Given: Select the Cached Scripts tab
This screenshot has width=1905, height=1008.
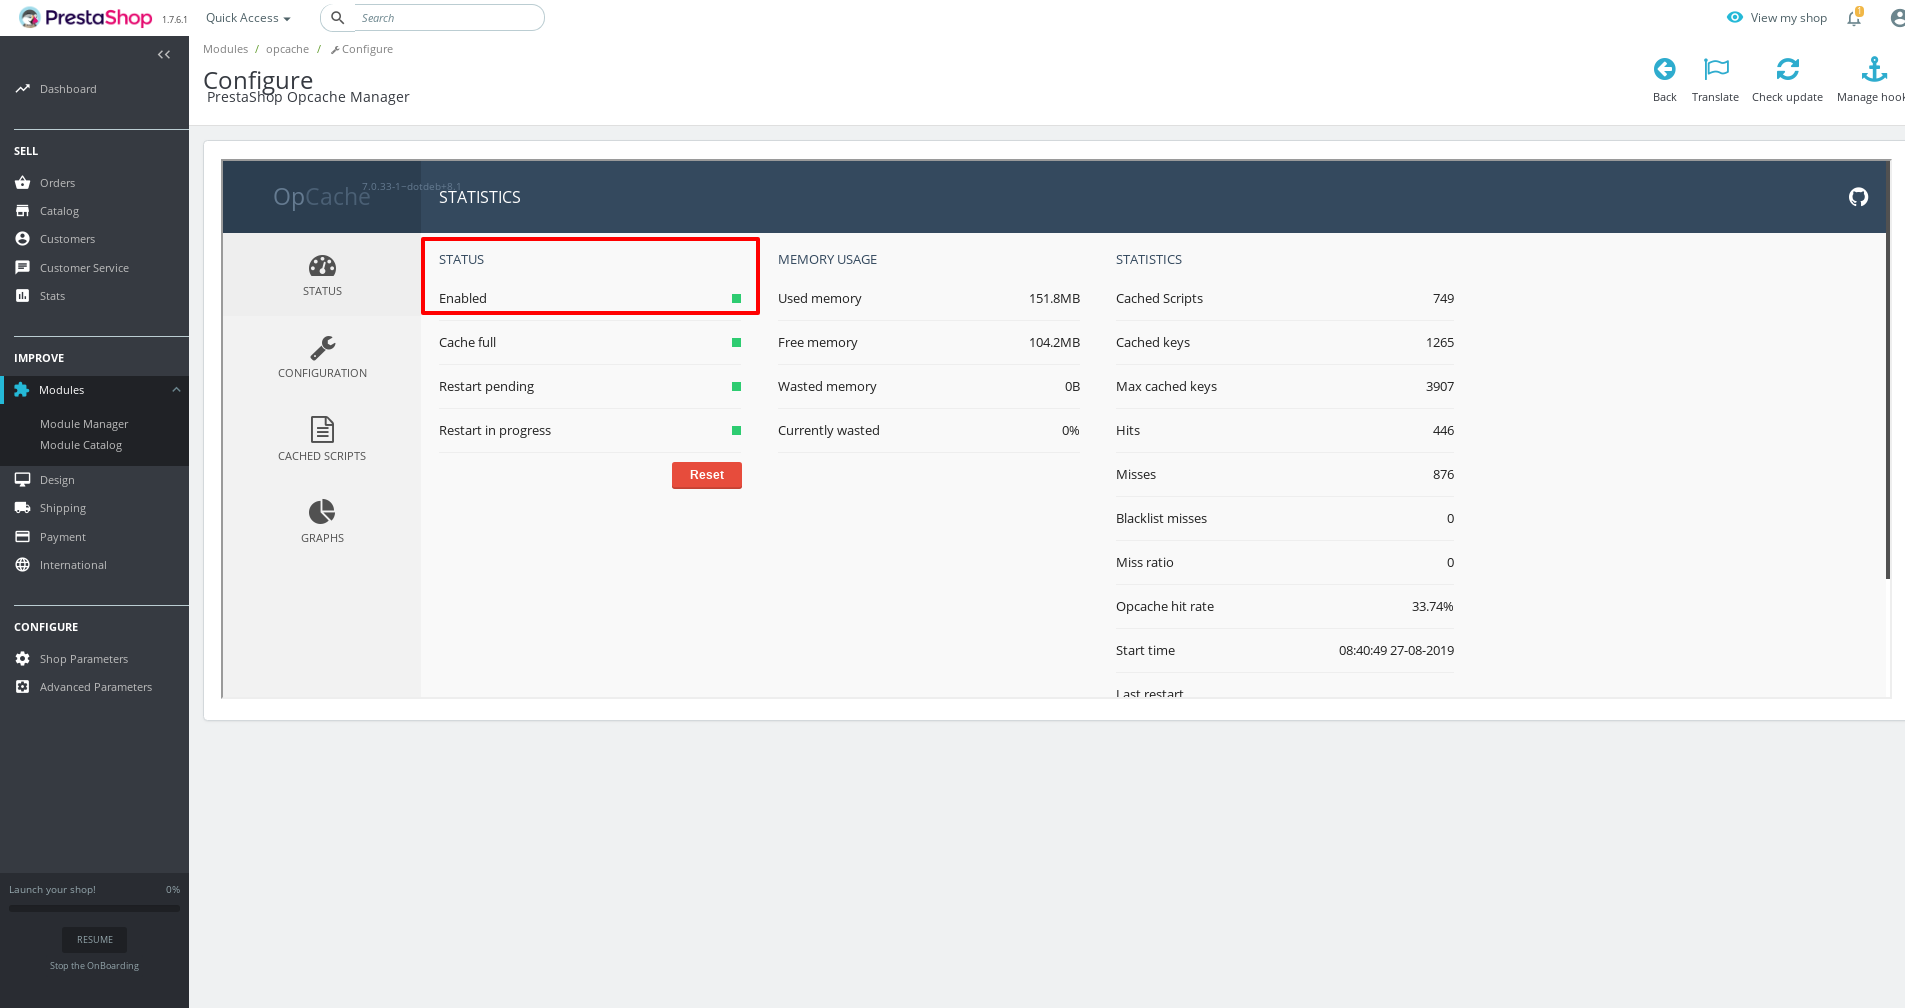Looking at the screenshot, I should pos(322,440).
